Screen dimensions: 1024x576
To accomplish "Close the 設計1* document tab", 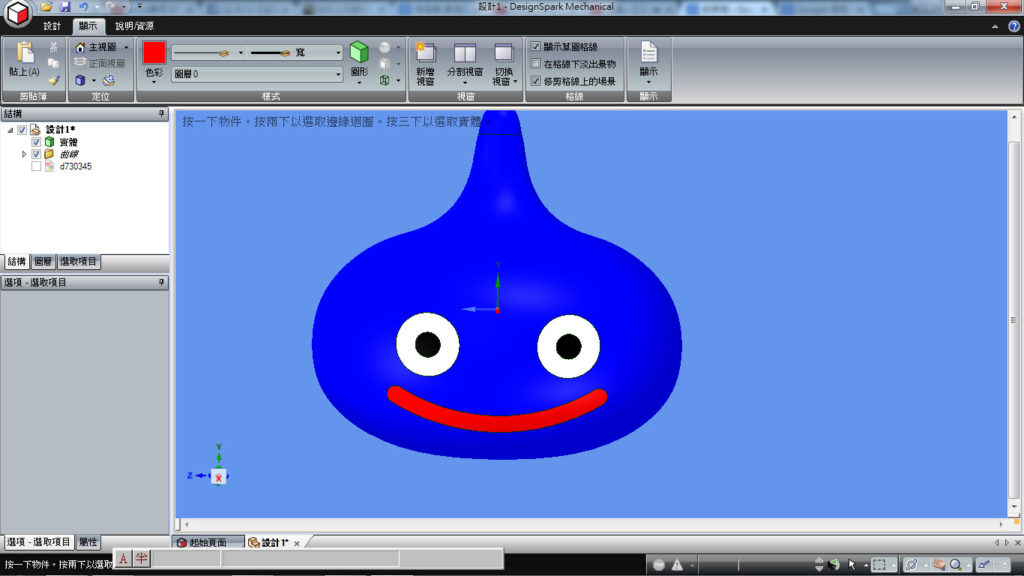I will pos(296,543).
